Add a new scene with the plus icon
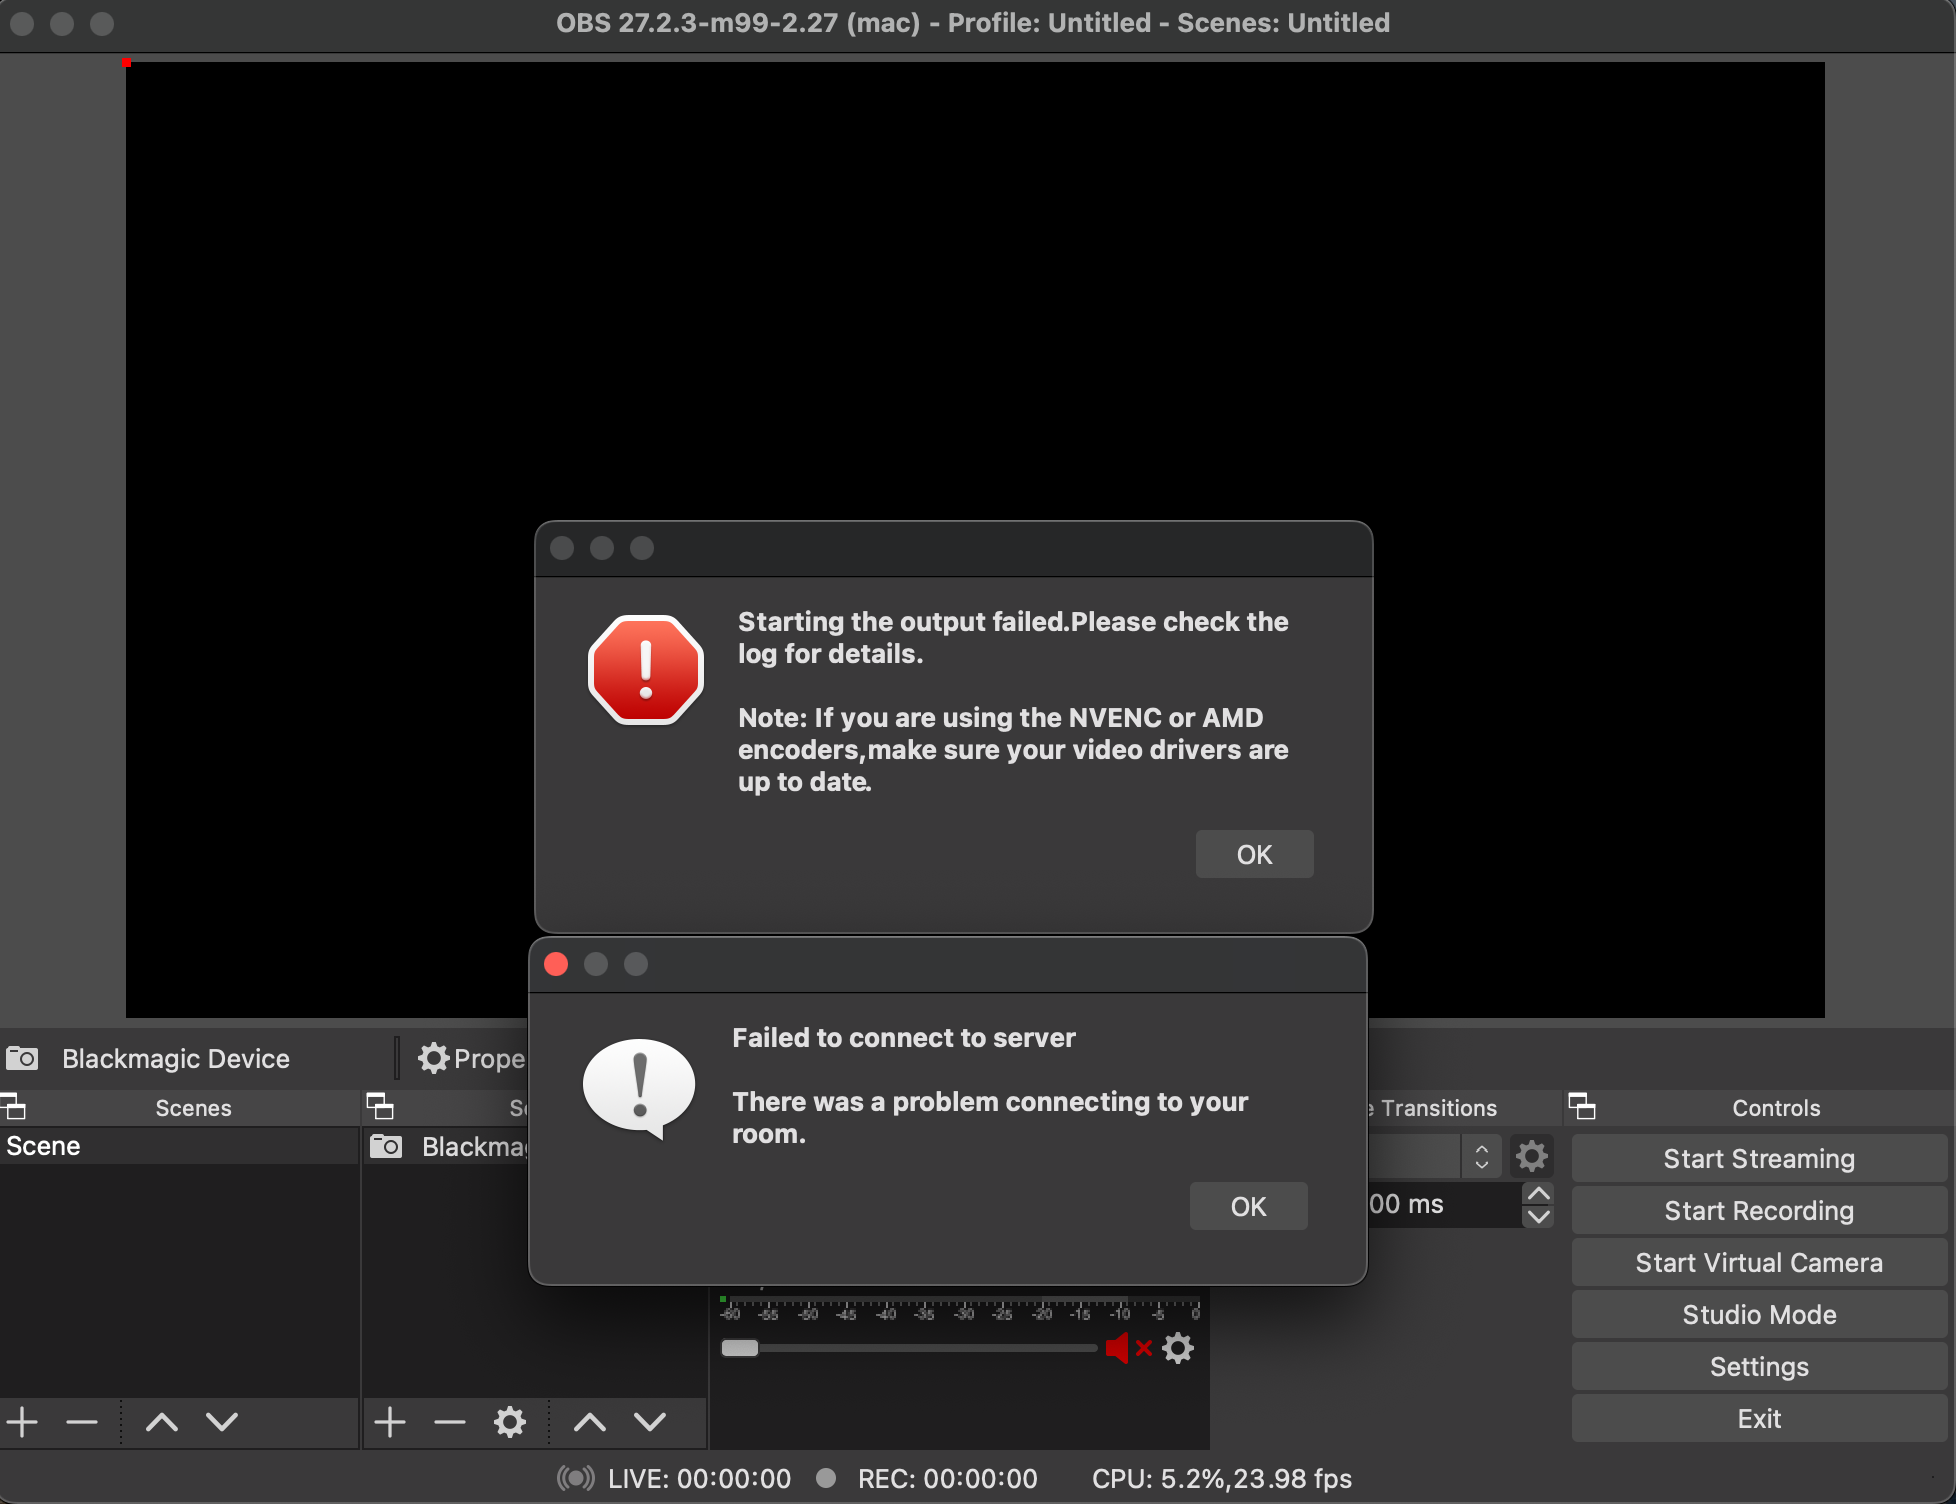Screen dimensions: 1956x1504 [x=21, y=1422]
